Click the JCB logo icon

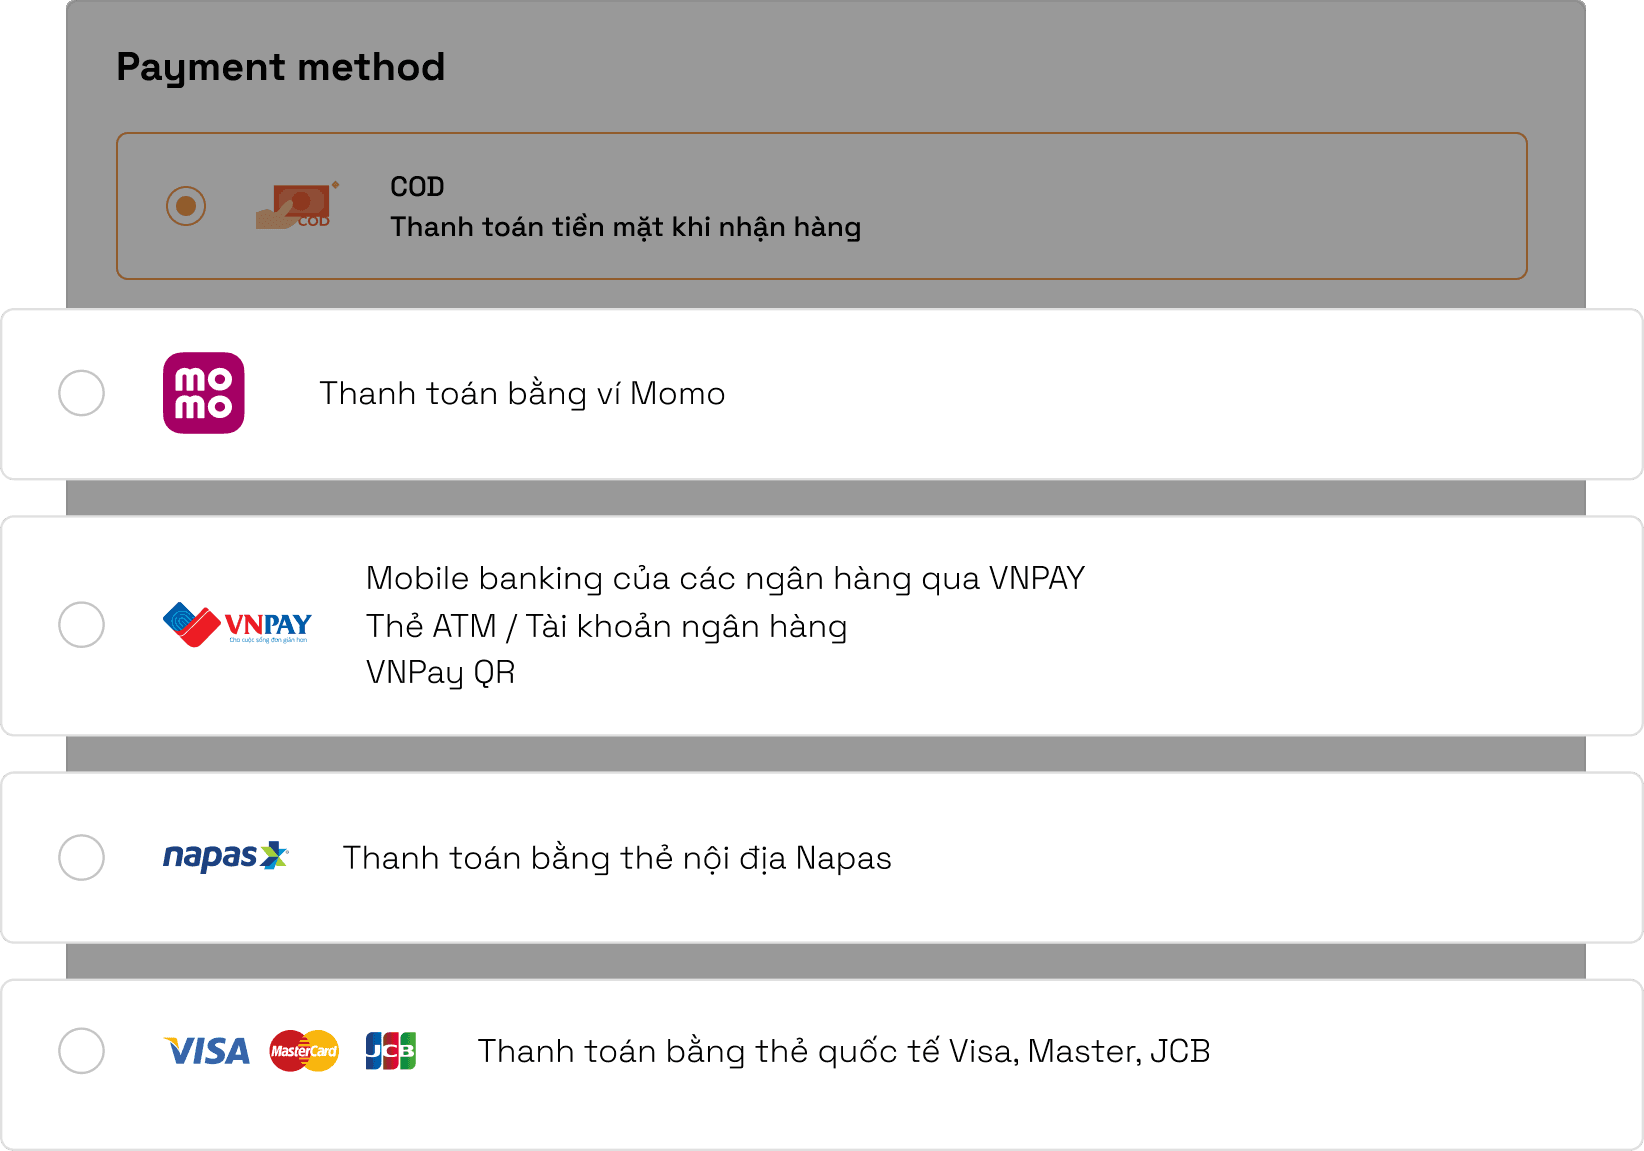pos(391,1051)
